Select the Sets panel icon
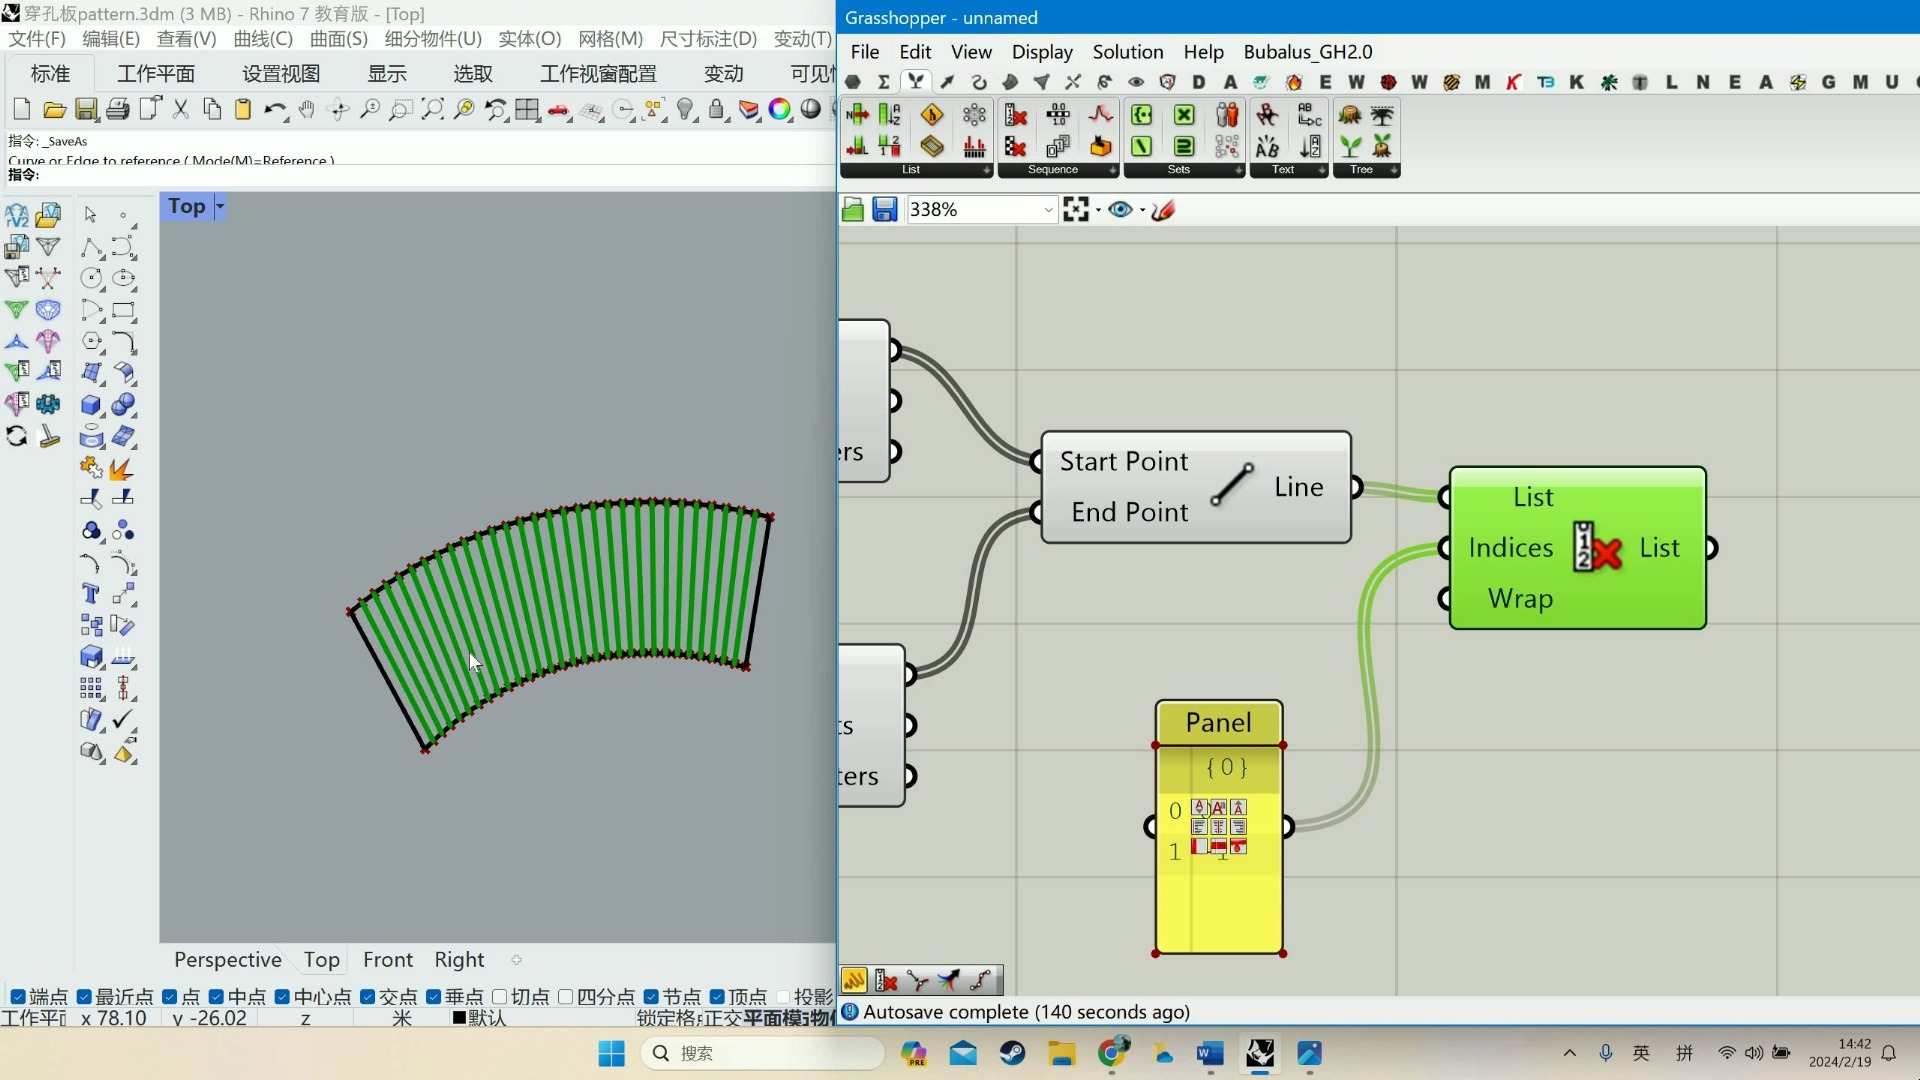1920x1080 pixels. click(x=1178, y=169)
